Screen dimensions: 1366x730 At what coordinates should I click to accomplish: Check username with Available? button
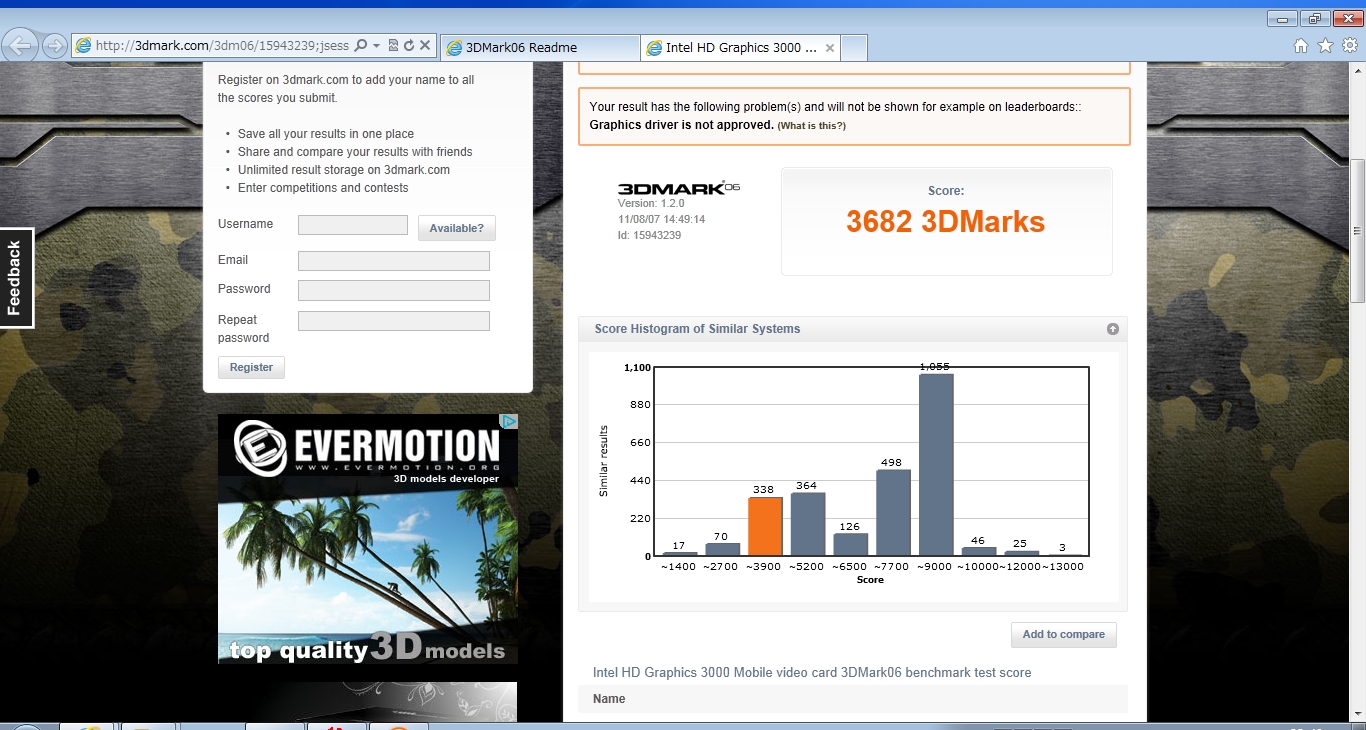[456, 228]
